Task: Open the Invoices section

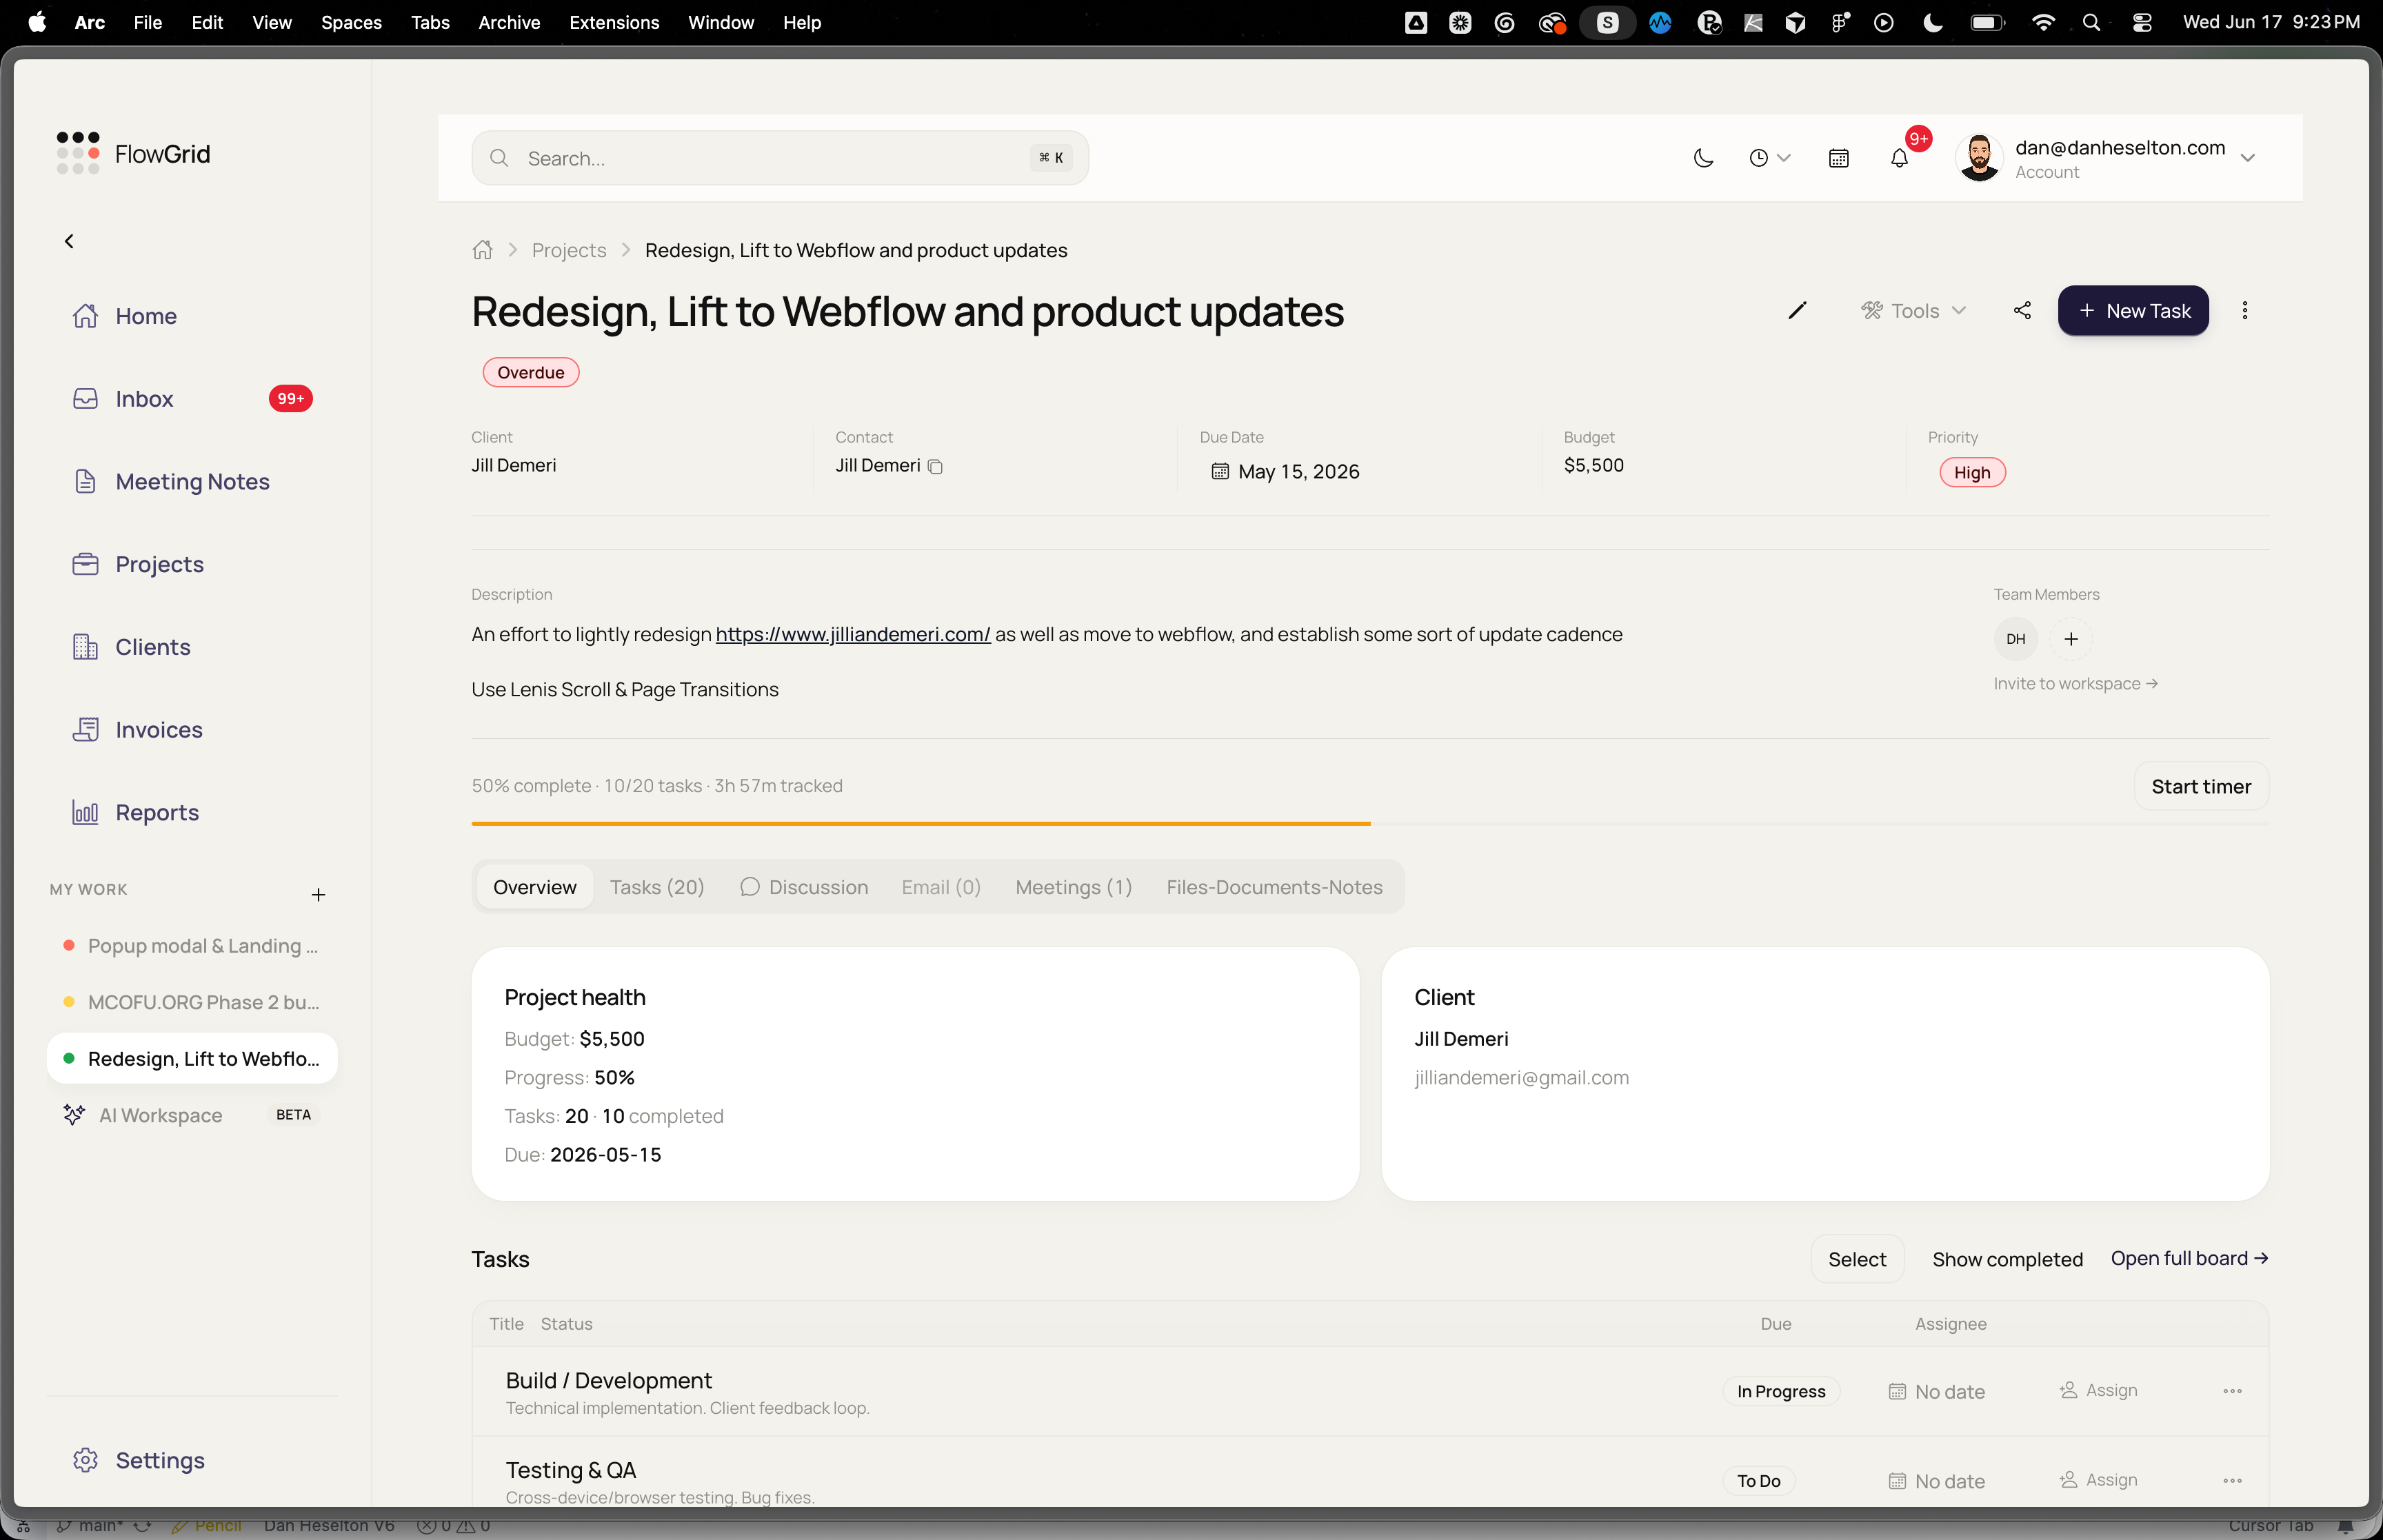Action: click(x=158, y=730)
